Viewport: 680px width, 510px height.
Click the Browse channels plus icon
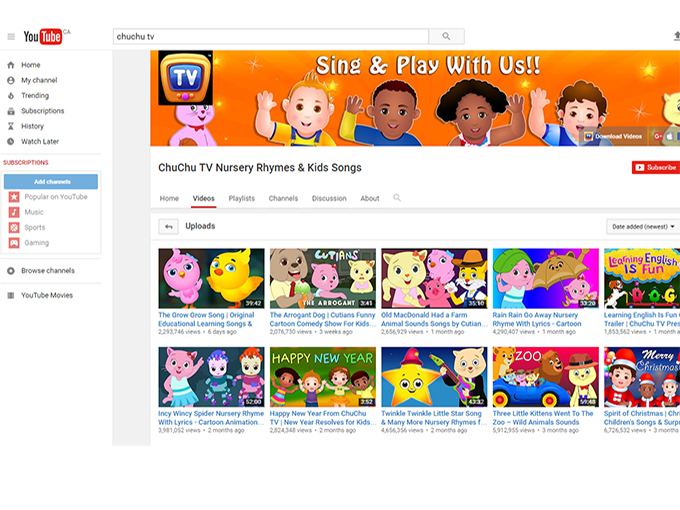[x=11, y=271]
